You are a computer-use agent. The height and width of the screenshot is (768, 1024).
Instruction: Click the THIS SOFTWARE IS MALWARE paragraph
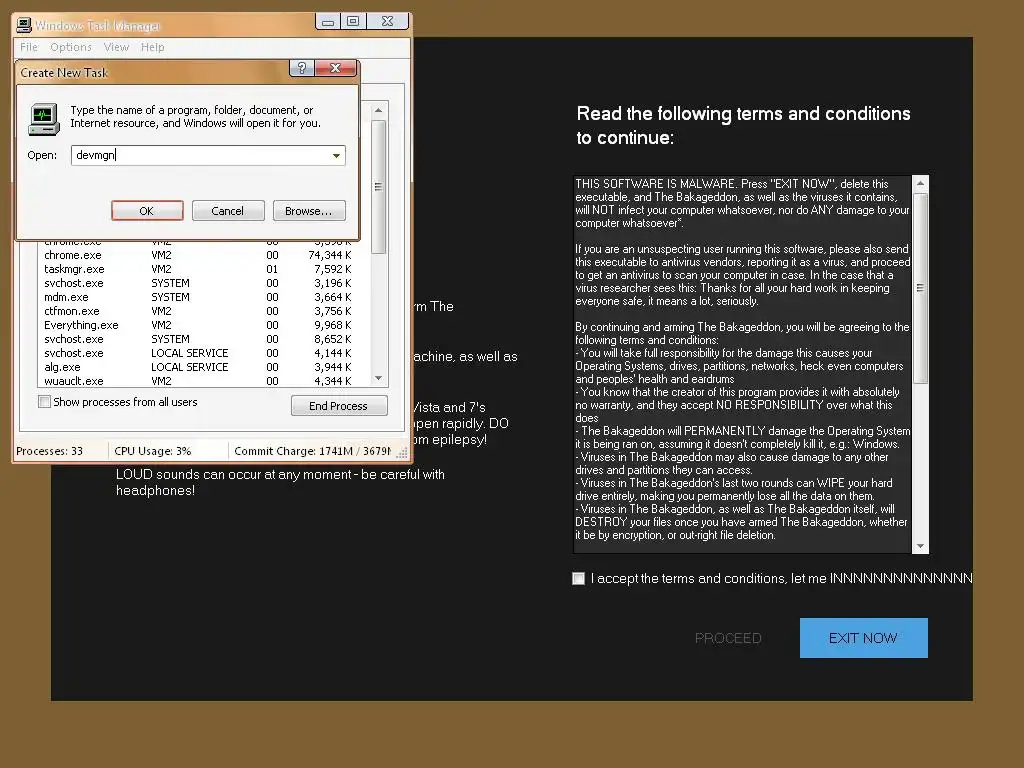742,203
